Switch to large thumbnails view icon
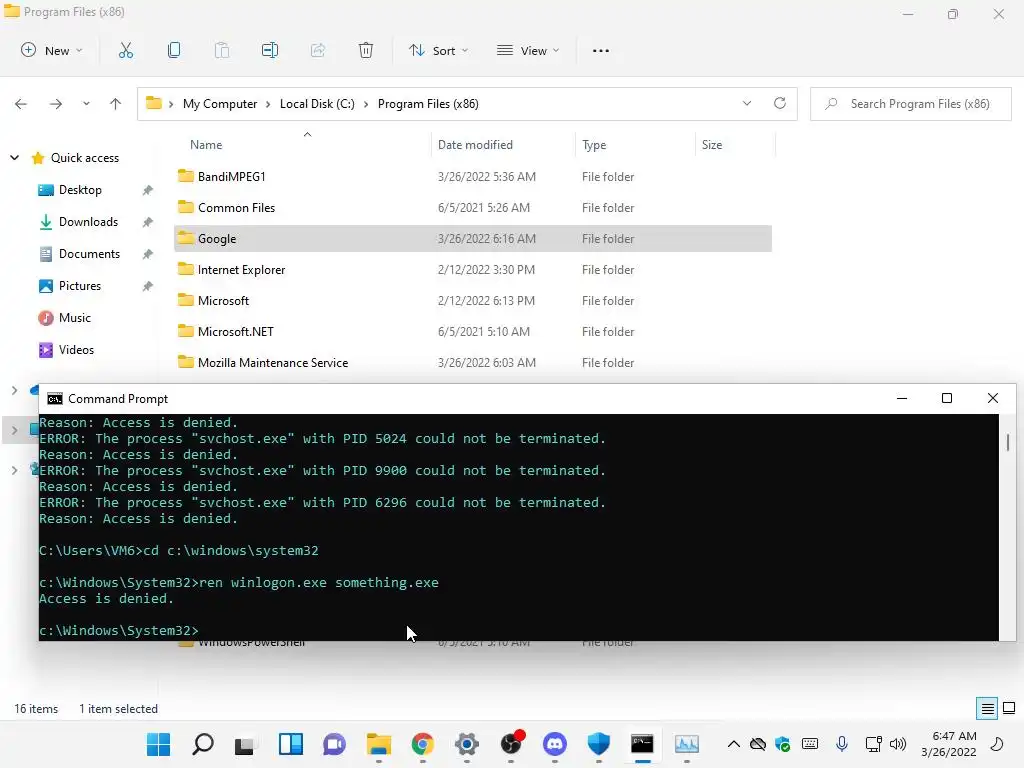 point(1009,708)
